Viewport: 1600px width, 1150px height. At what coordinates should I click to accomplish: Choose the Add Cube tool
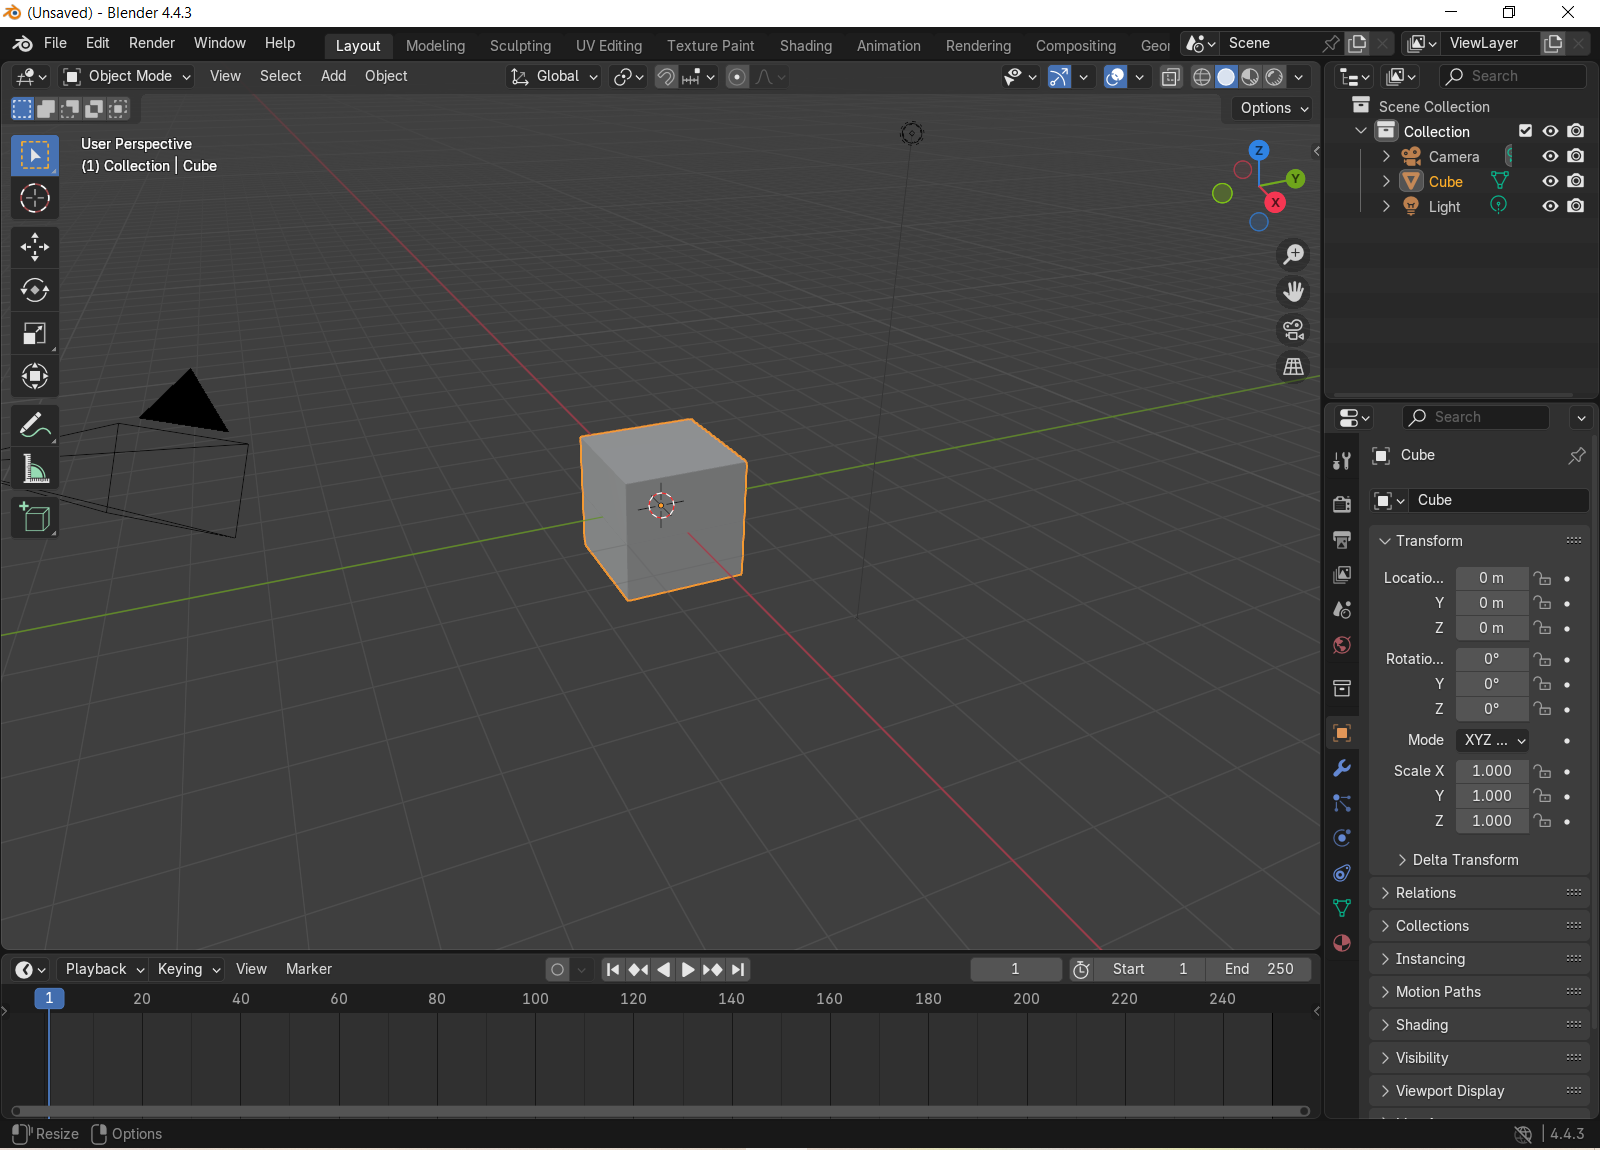(x=35, y=518)
